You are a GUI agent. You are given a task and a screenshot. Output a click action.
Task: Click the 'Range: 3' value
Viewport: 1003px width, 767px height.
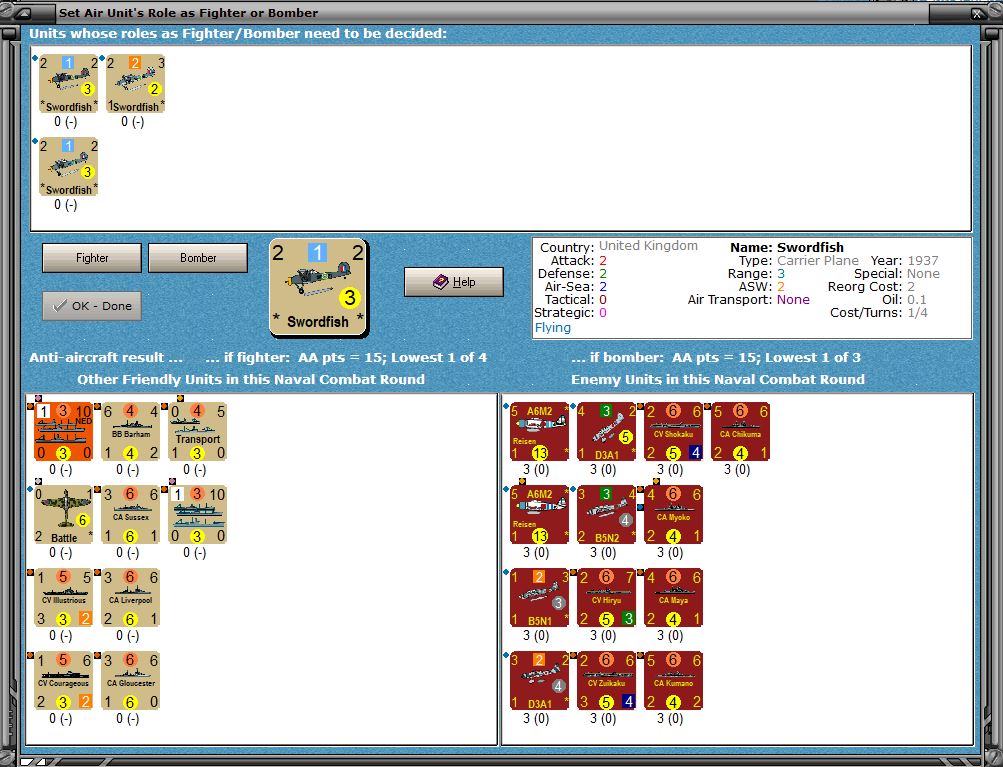[x=755, y=273]
